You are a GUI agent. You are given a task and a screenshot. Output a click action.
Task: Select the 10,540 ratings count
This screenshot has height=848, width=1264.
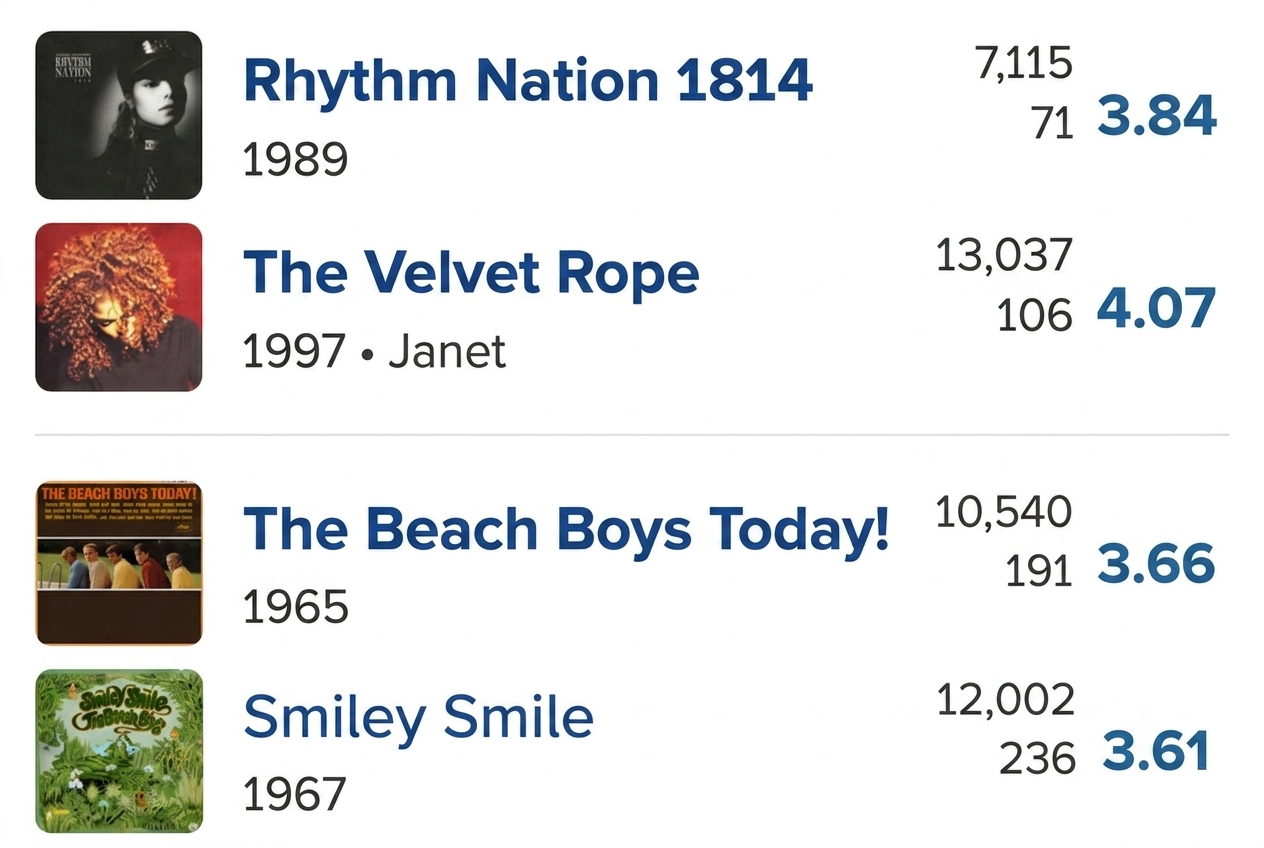click(1004, 512)
